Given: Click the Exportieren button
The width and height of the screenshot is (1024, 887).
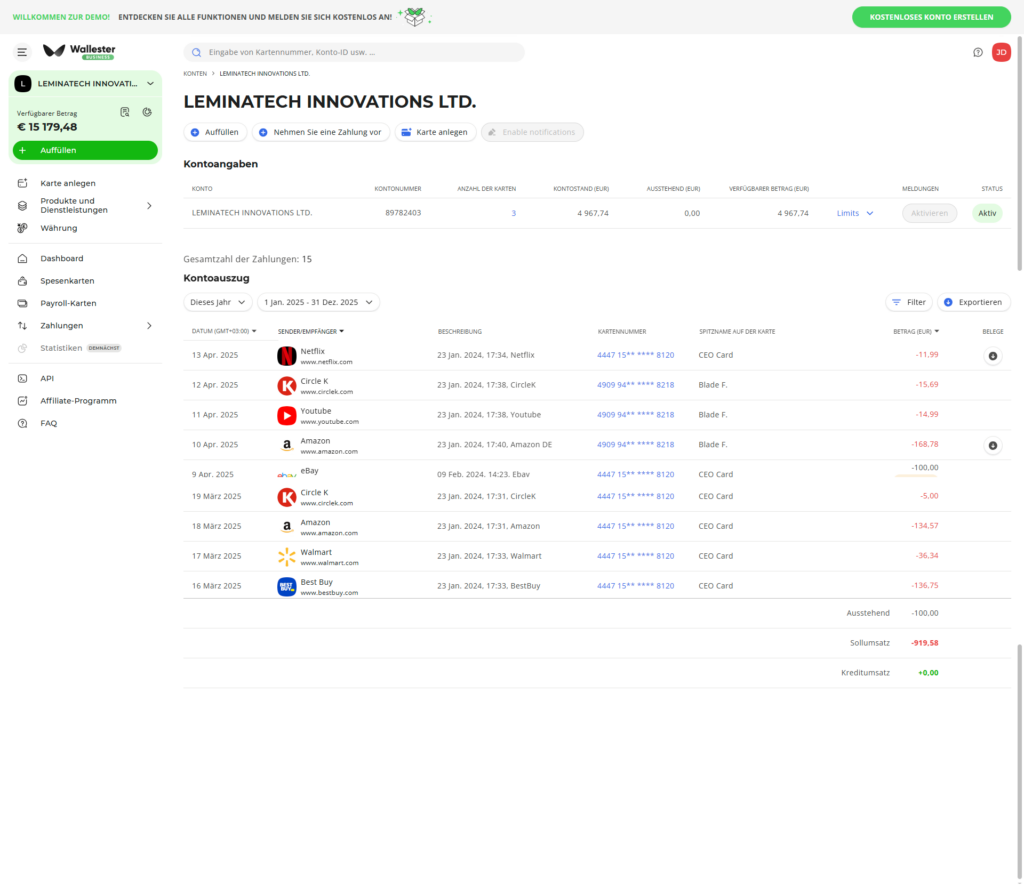Looking at the screenshot, I should point(973,302).
